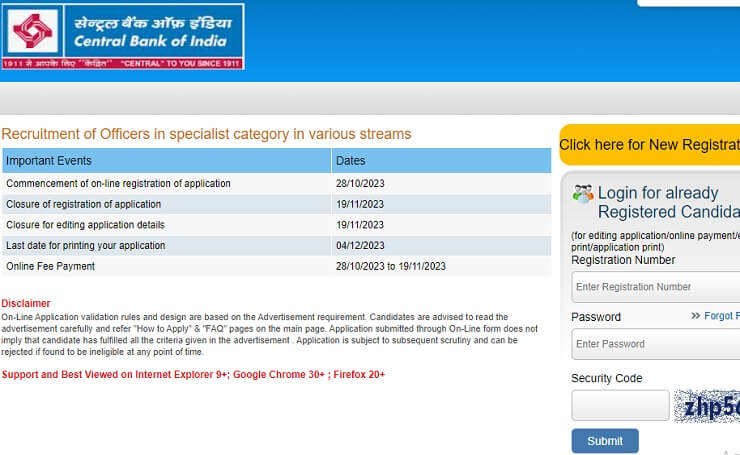This screenshot has width=740, height=455.
Task: Click the Commencement of on-line registration row text
Action: pos(118,184)
